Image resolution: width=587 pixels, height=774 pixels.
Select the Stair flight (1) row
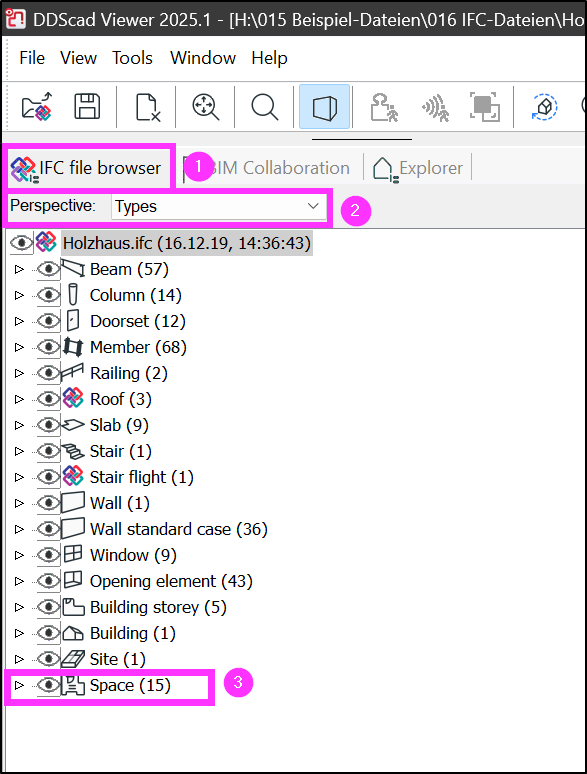click(x=142, y=477)
